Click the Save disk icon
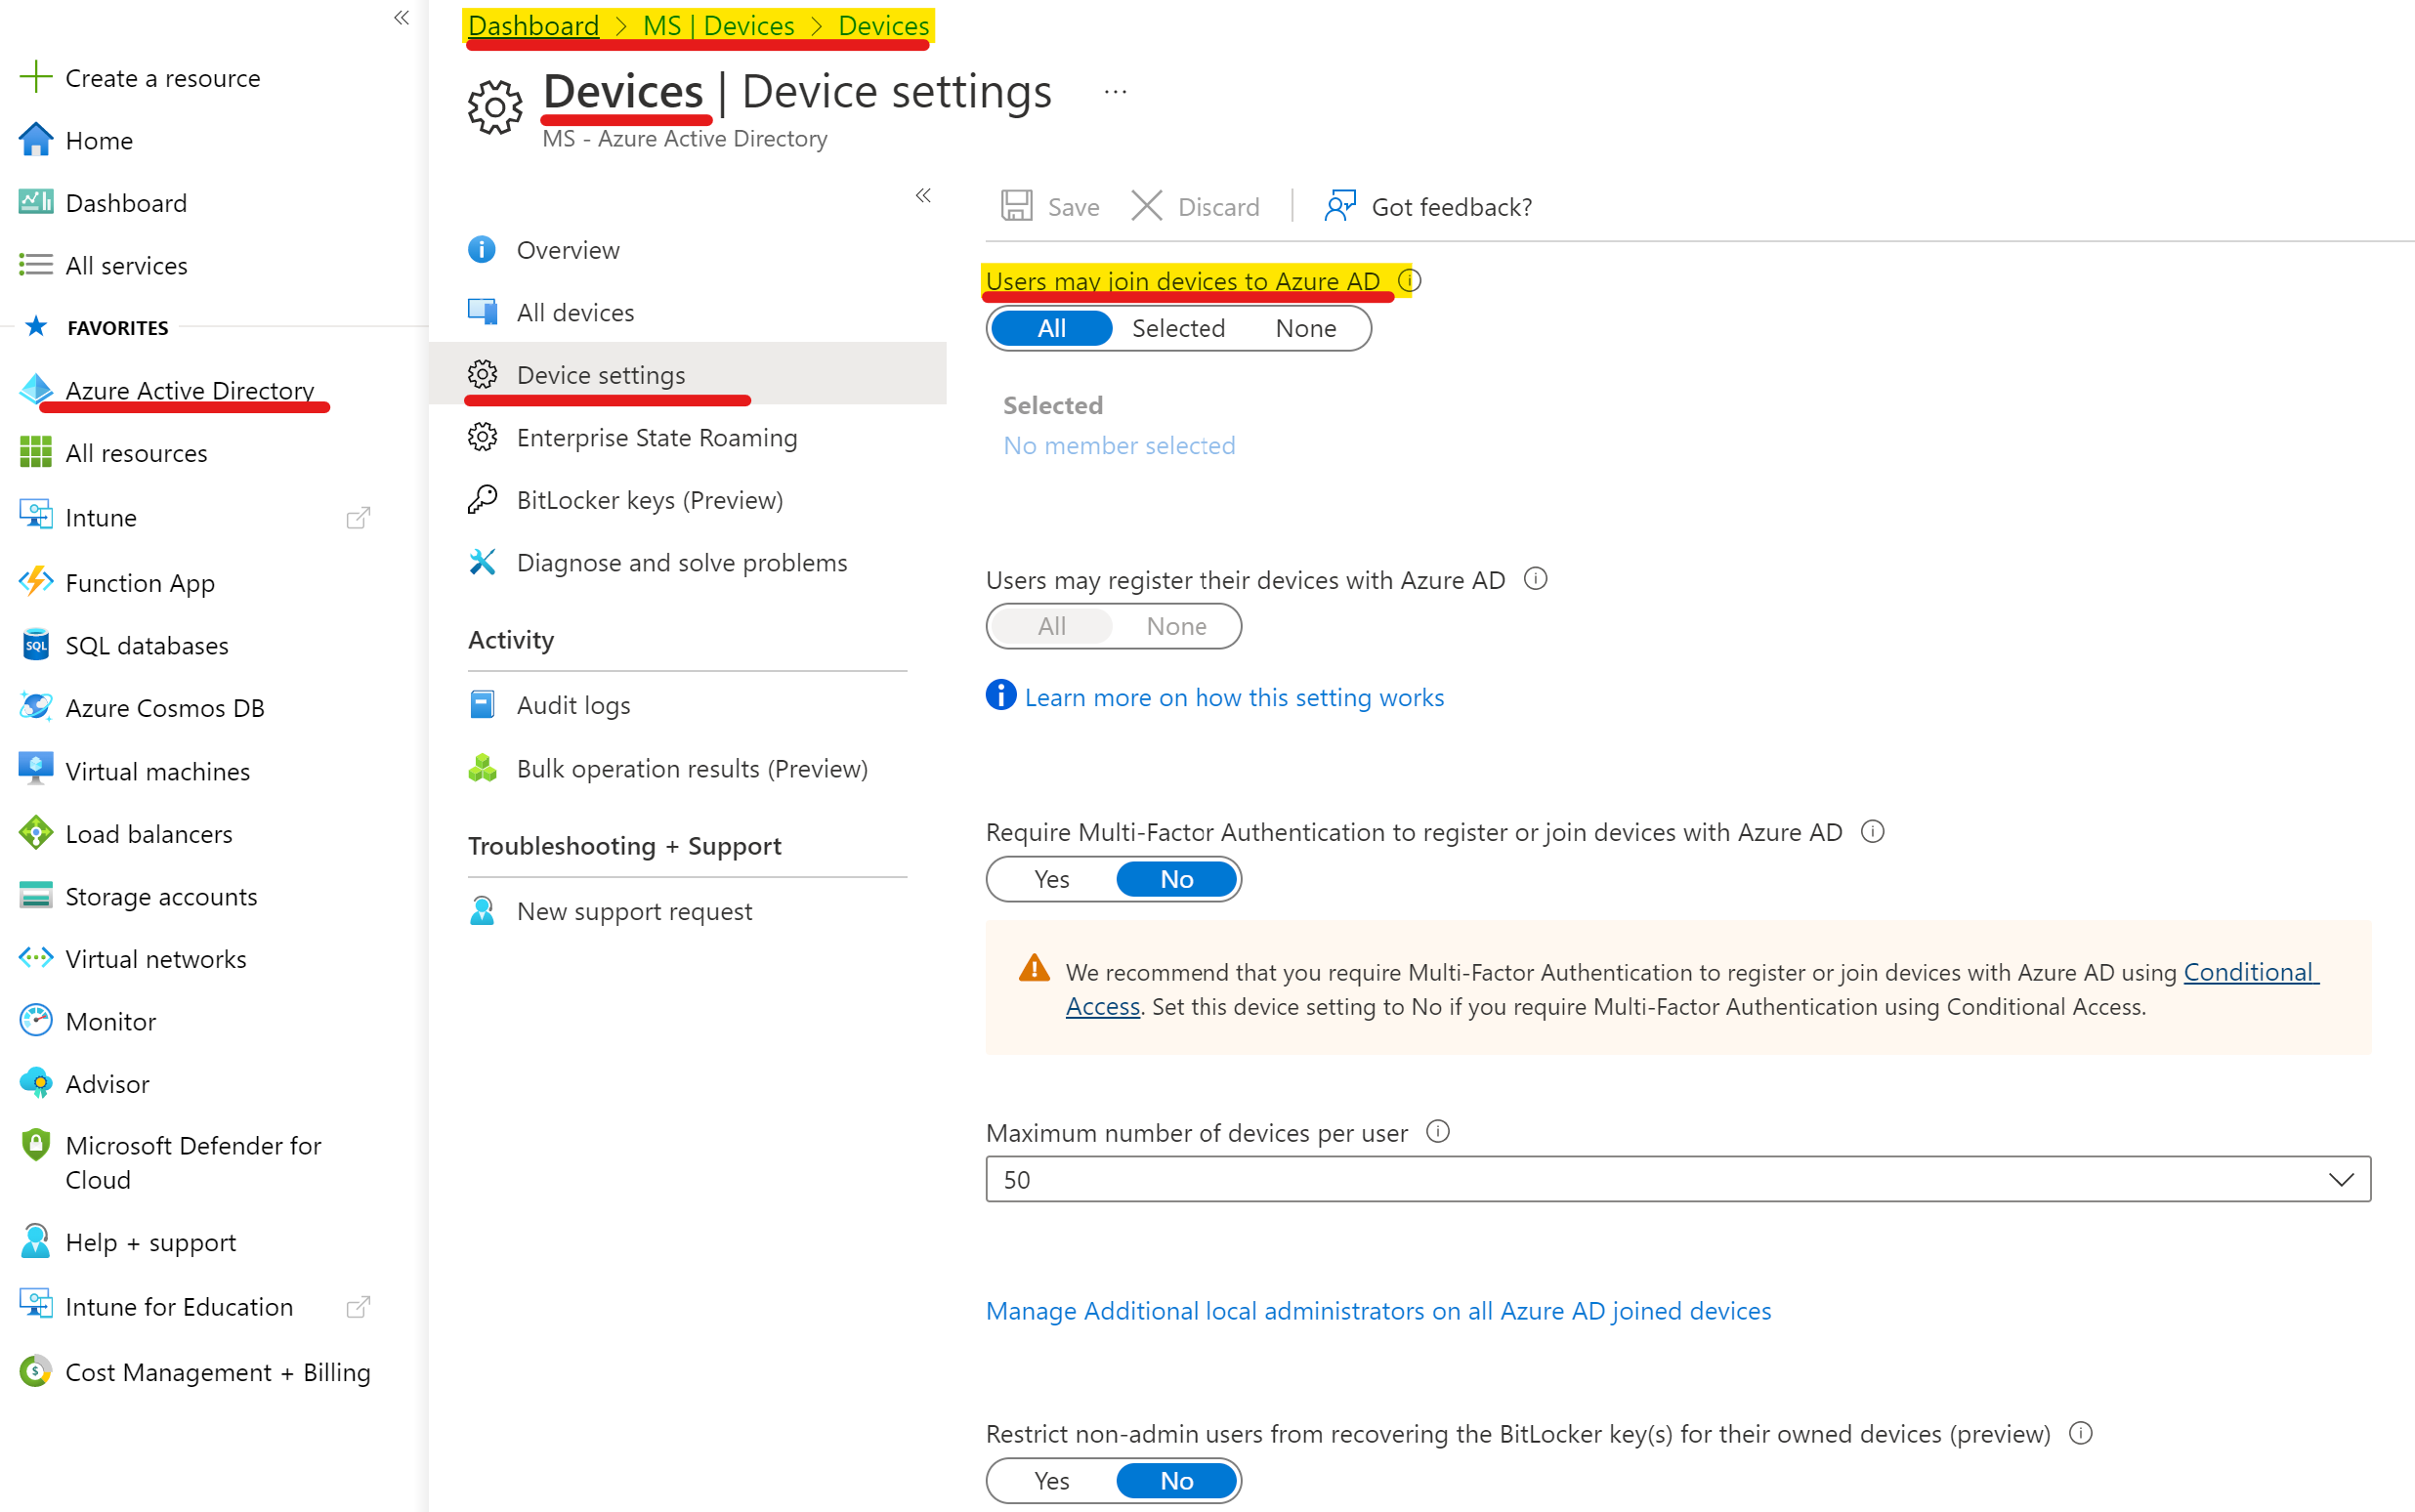The width and height of the screenshot is (2415, 1512). click(1017, 206)
